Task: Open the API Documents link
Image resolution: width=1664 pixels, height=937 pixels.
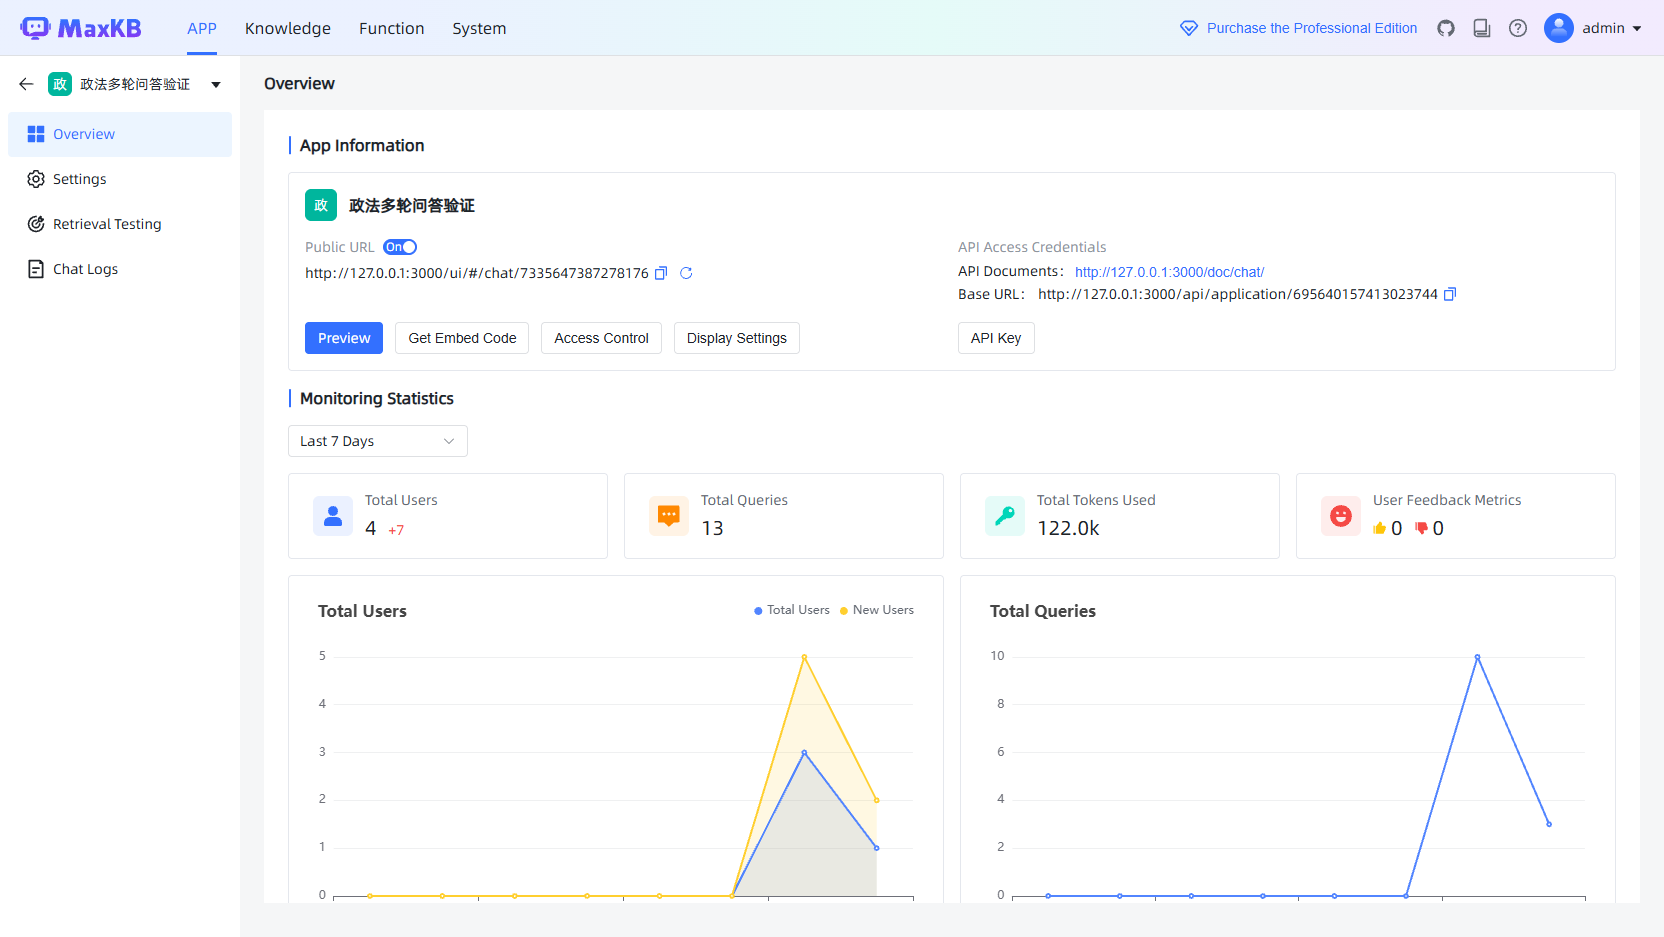Action: click(1169, 272)
